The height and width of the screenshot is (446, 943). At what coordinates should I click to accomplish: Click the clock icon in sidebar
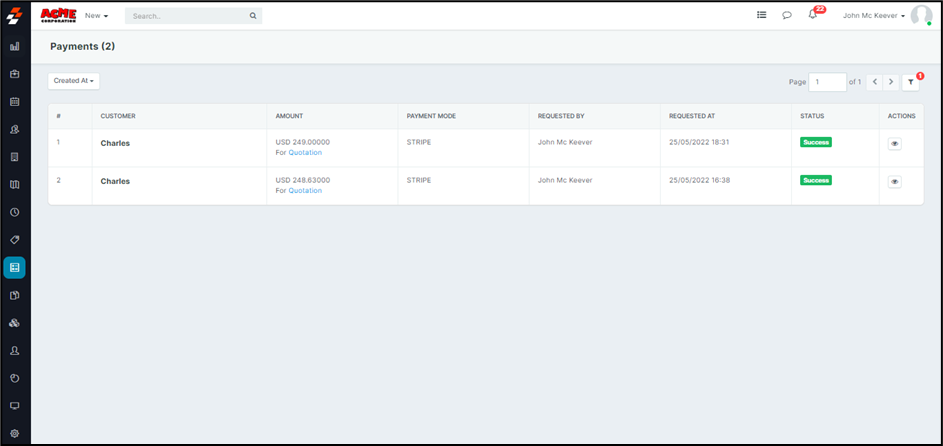[x=15, y=212]
